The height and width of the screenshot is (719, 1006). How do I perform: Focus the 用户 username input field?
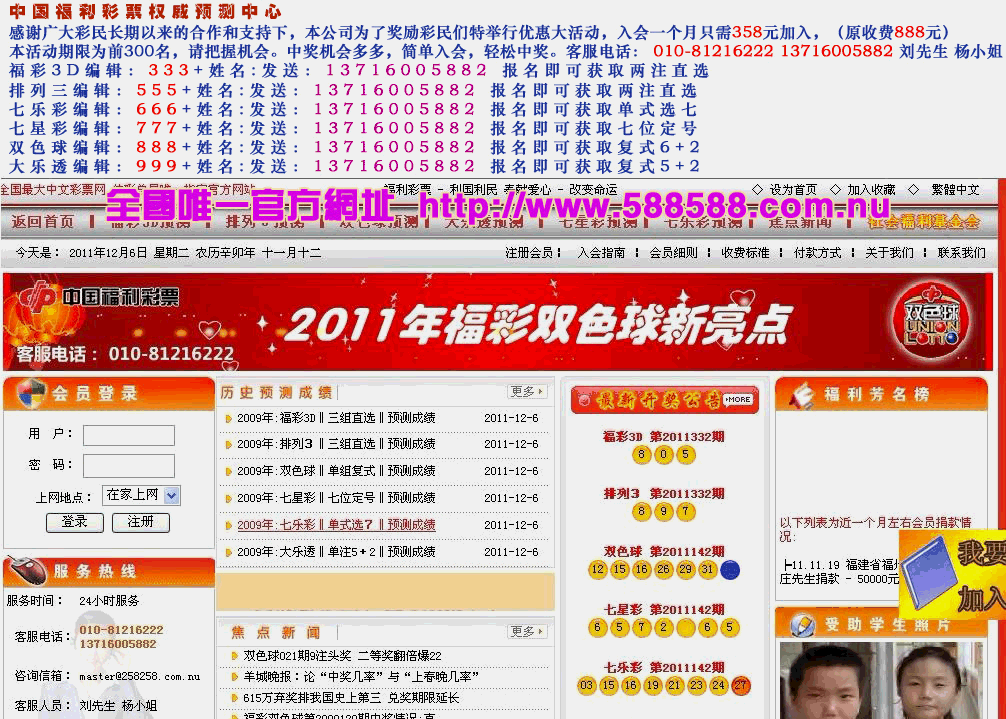129,435
